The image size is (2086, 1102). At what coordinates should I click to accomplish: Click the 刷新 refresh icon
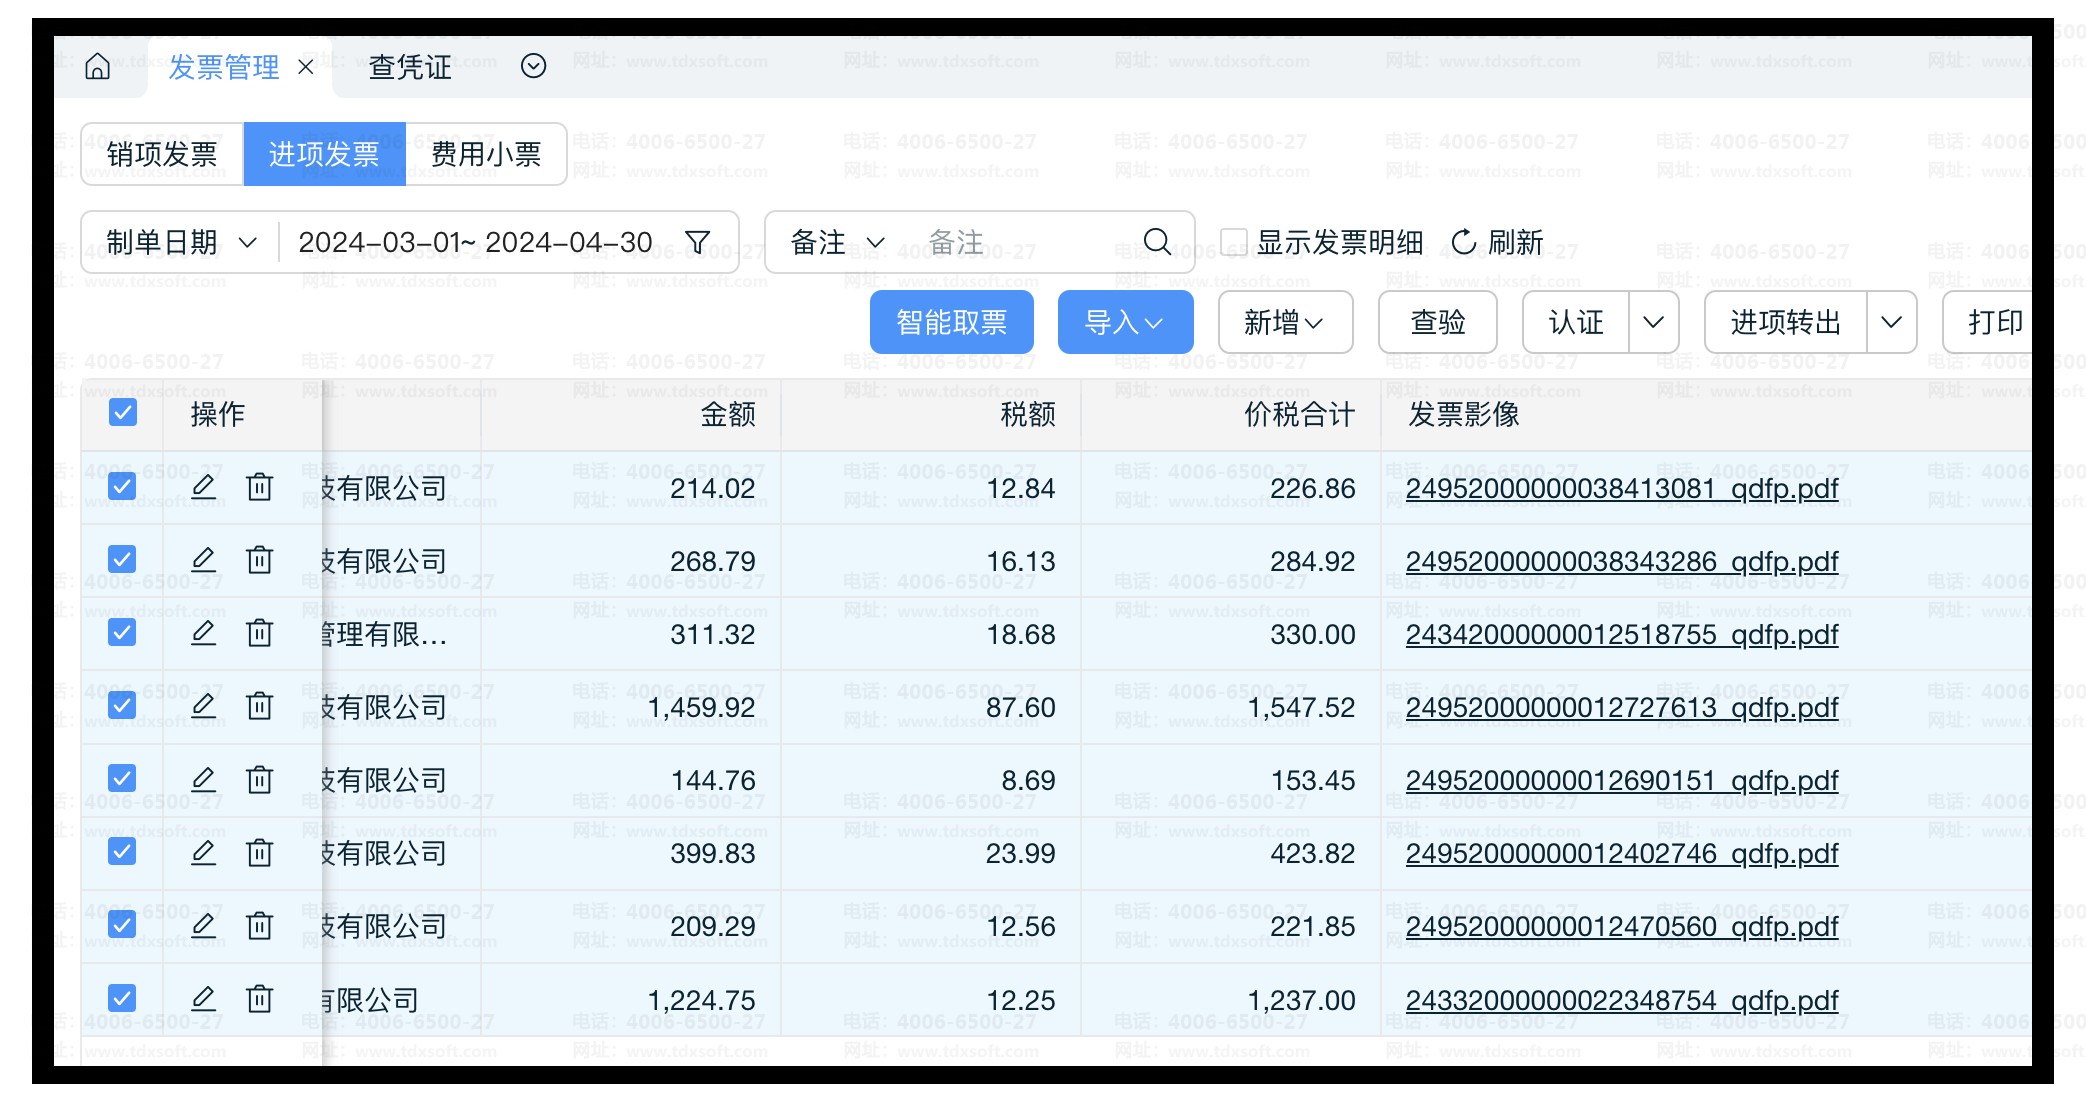coord(1463,242)
